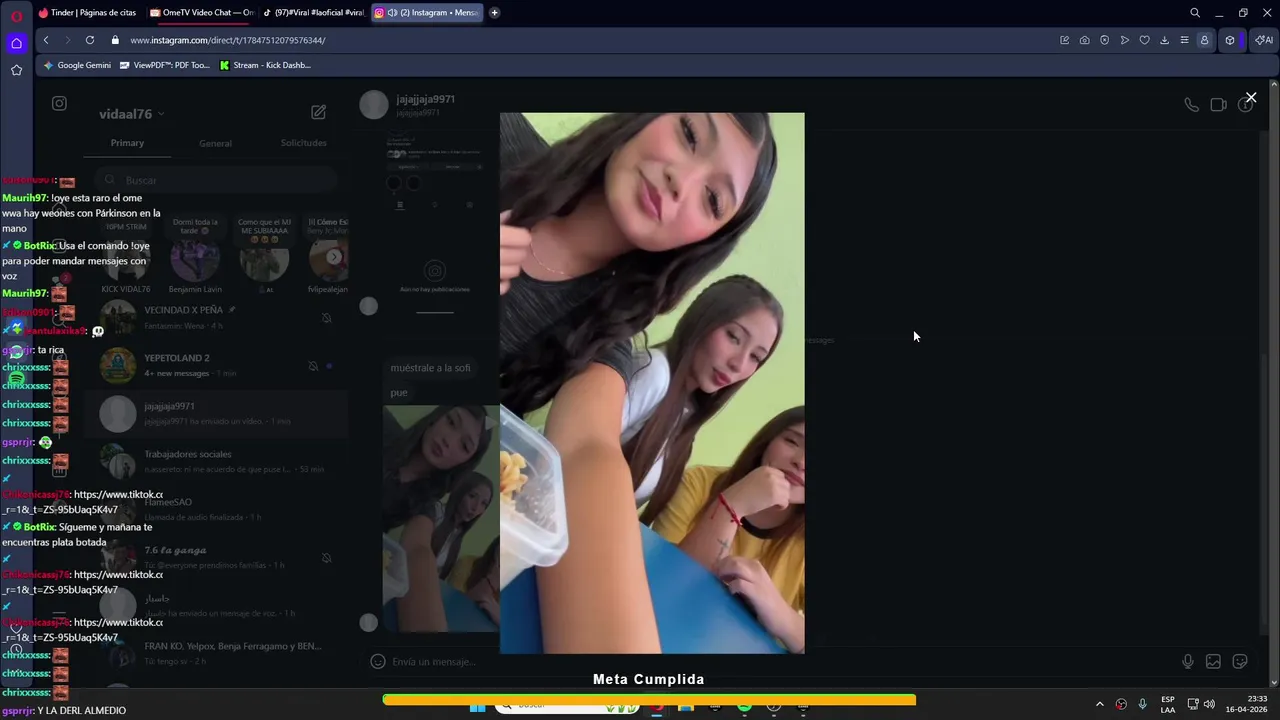
Task: Reload the Instagram page
Action: [x=90, y=40]
